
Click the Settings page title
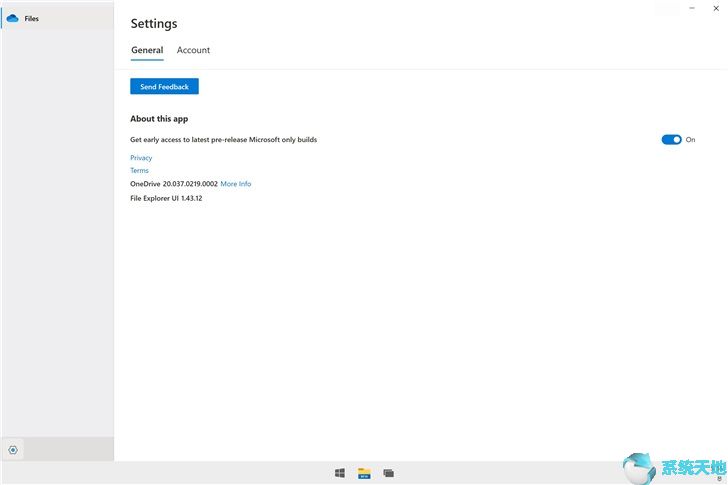(x=154, y=24)
